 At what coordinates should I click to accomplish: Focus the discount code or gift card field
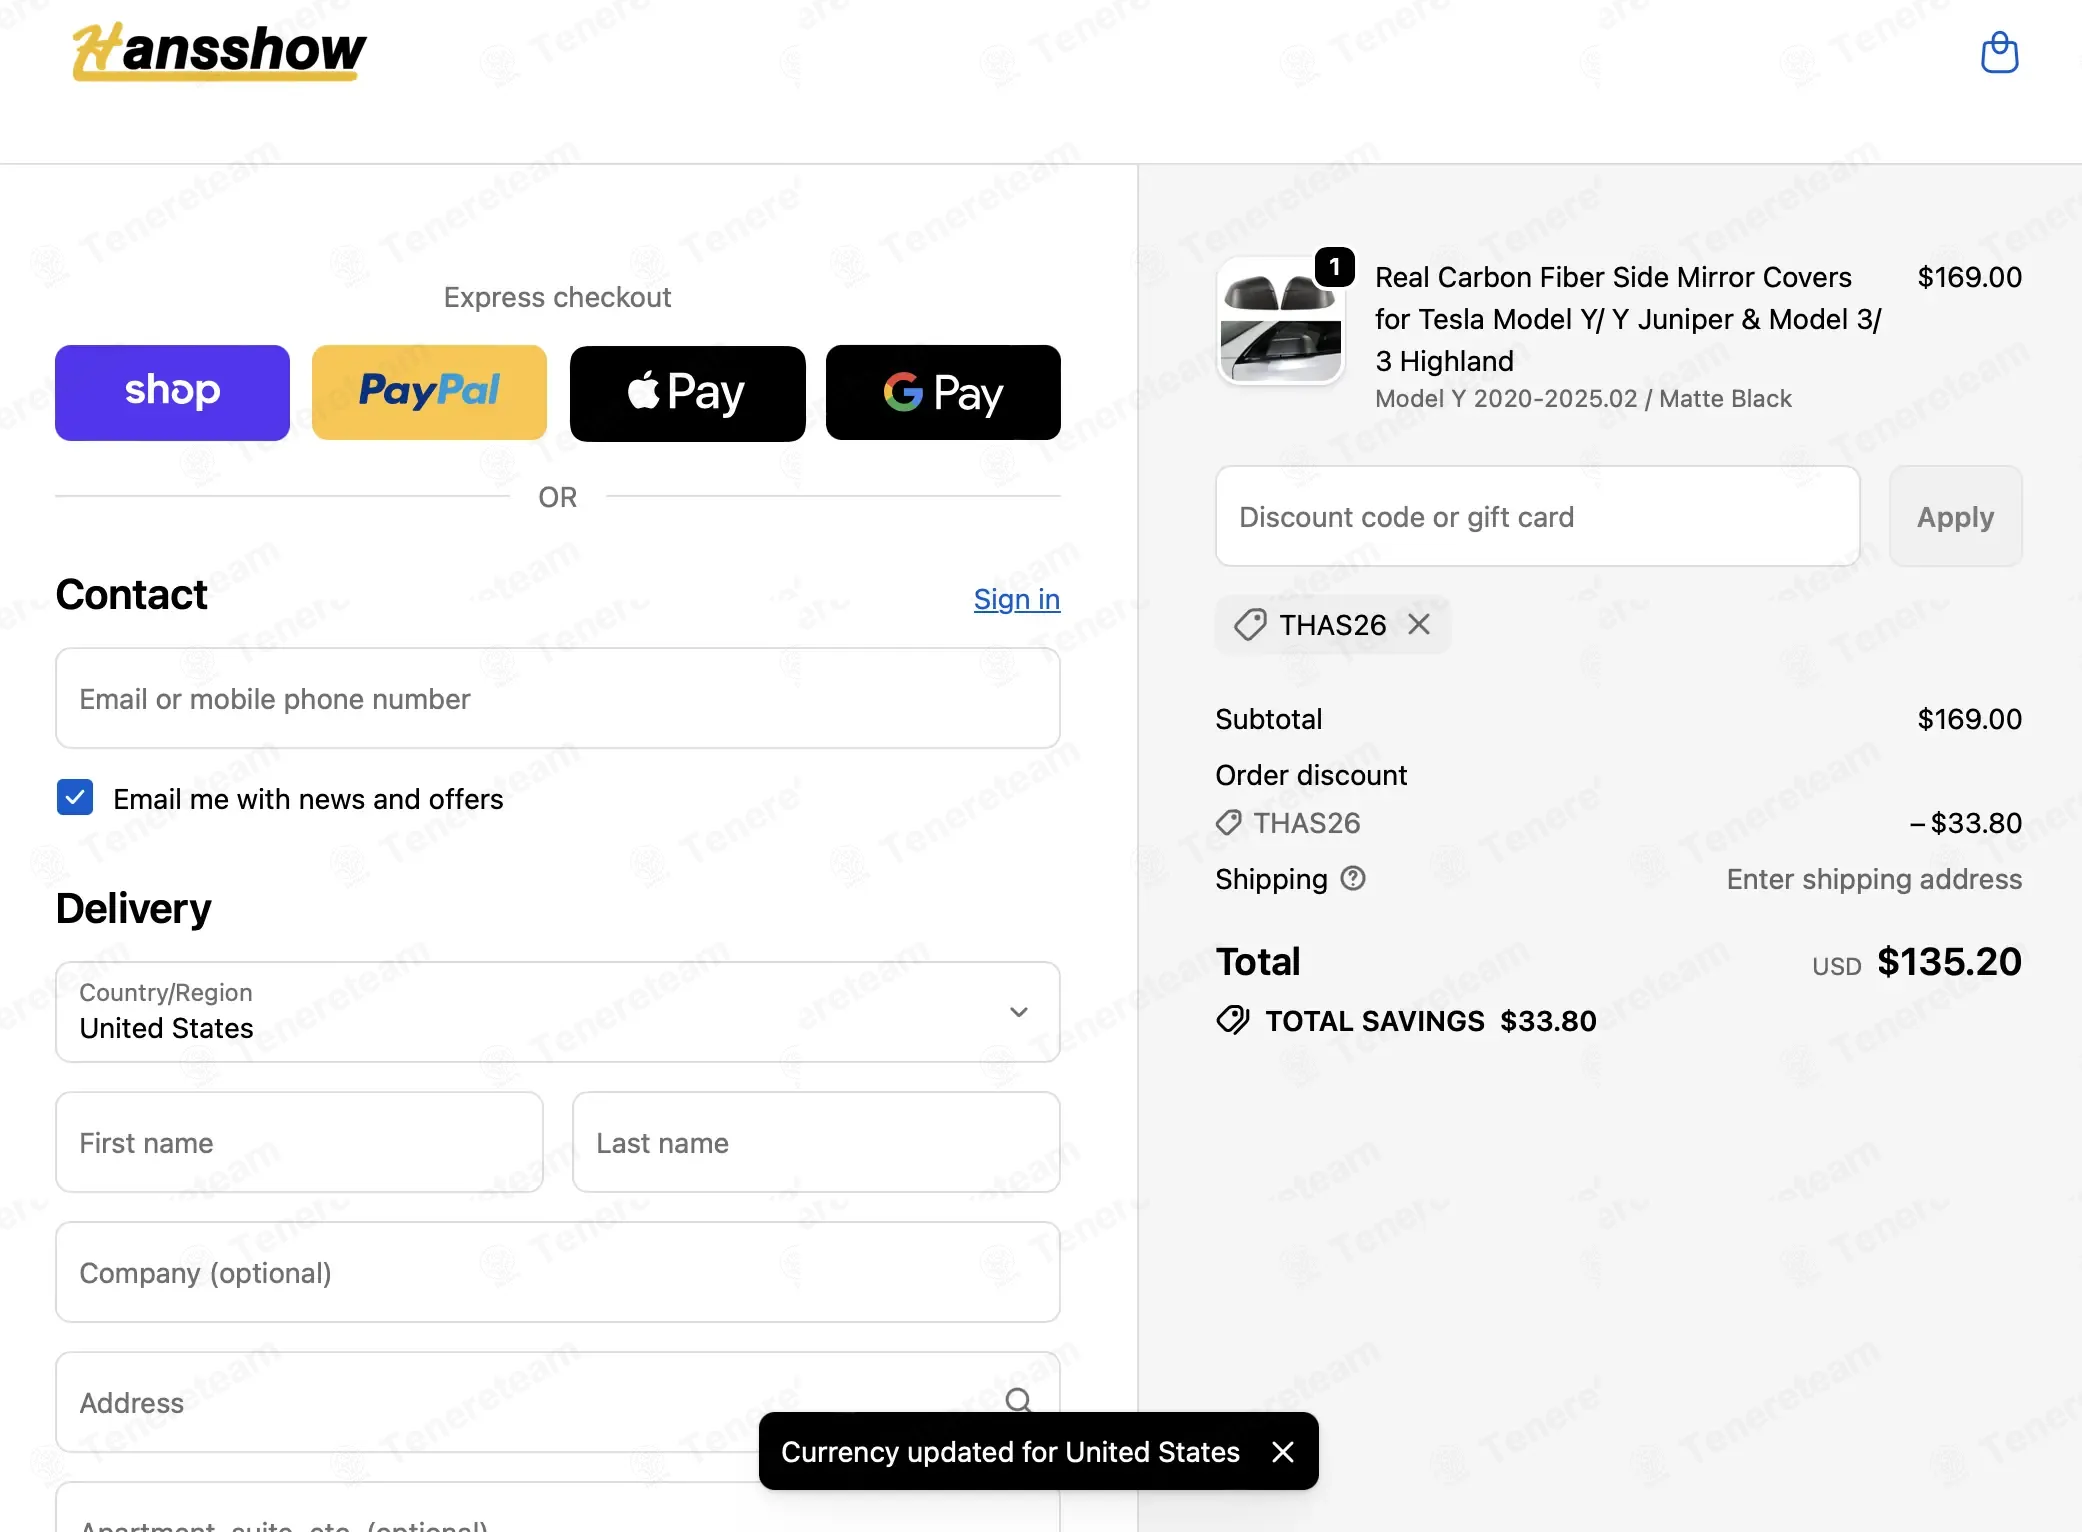coord(1537,516)
